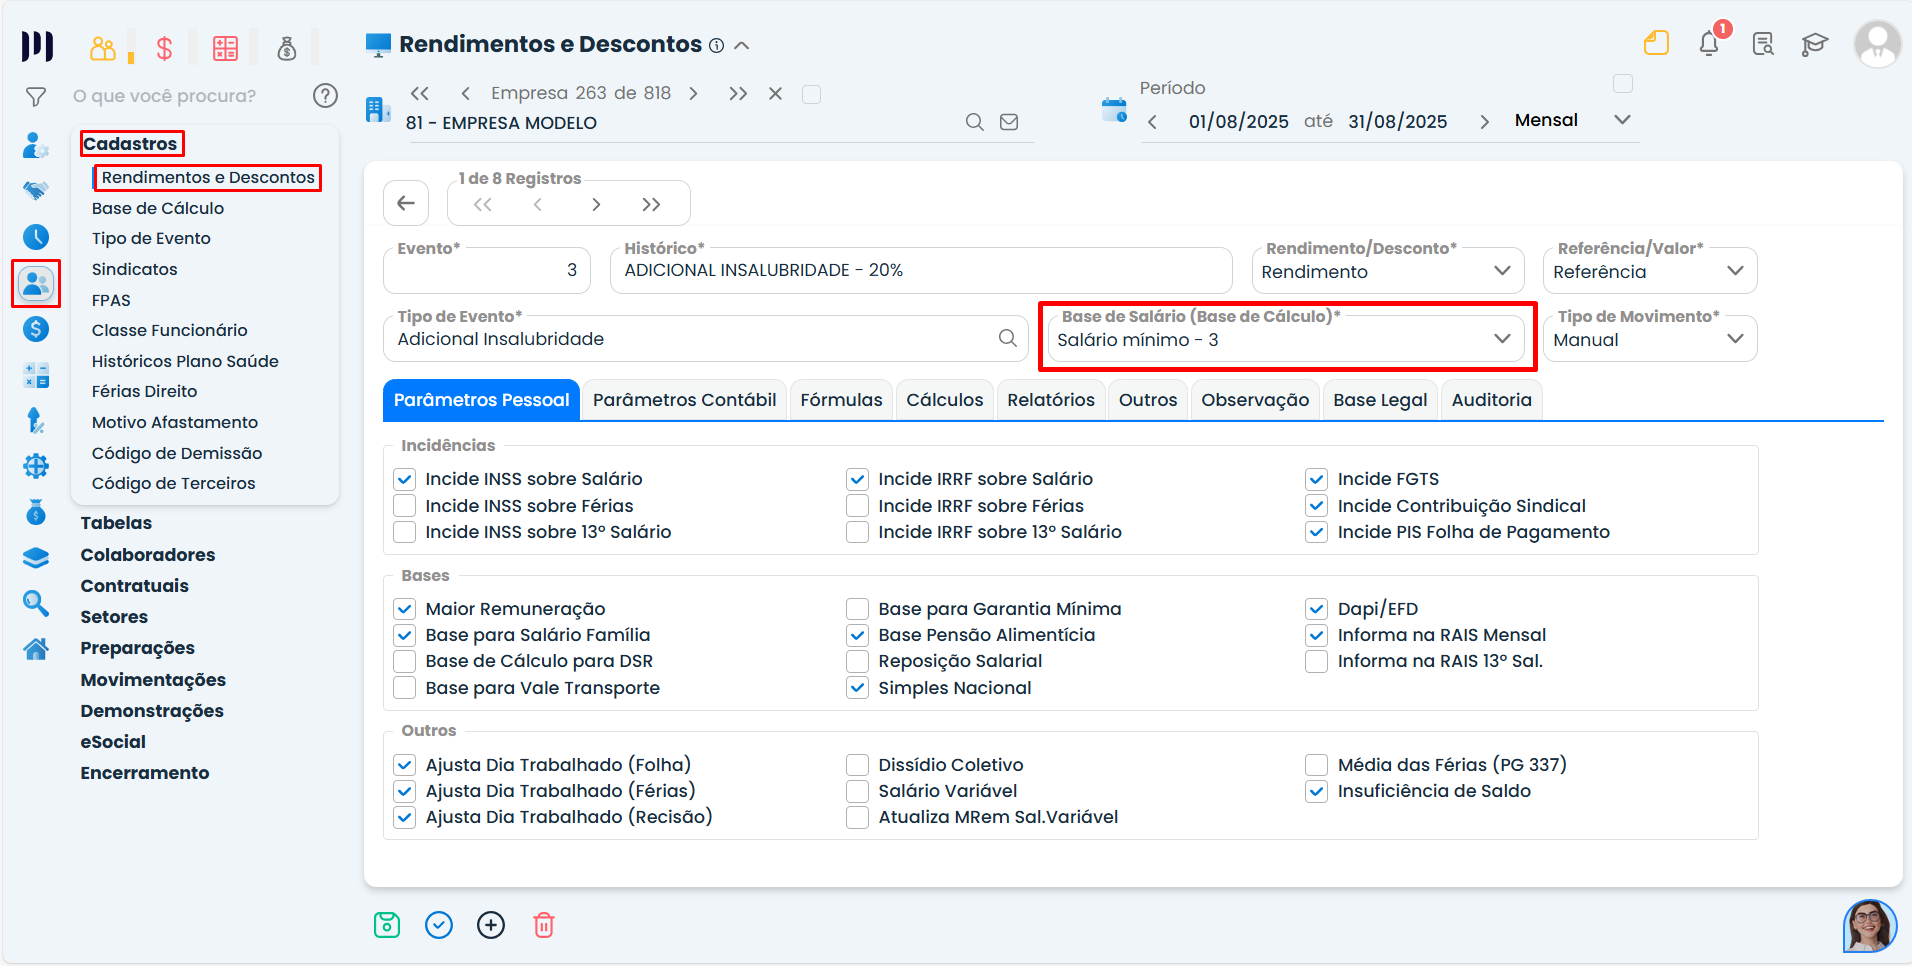Screen dimensions: 1912x966
Task: Switch to the Fórmulas tab
Action: [x=841, y=400]
